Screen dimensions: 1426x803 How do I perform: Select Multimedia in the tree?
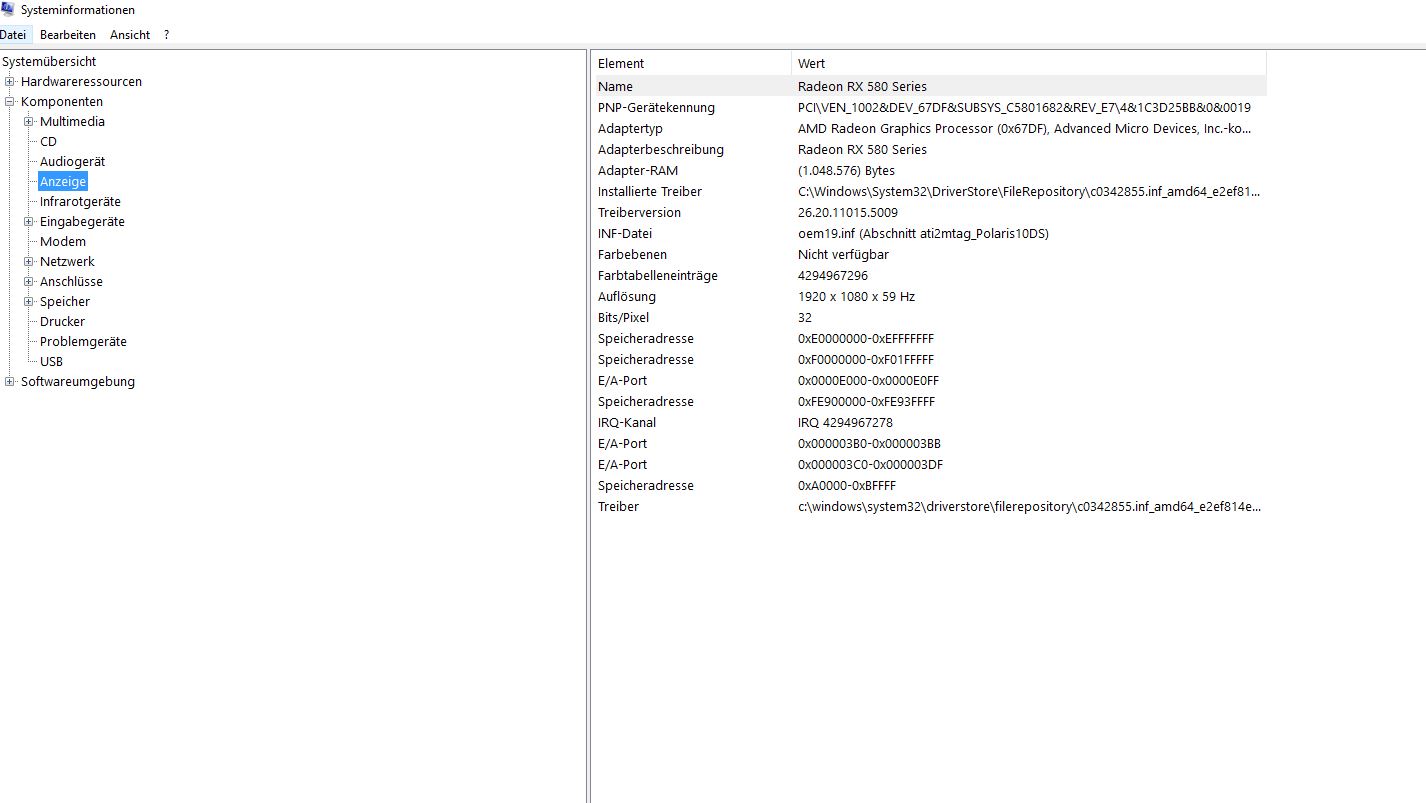[72, 122]
